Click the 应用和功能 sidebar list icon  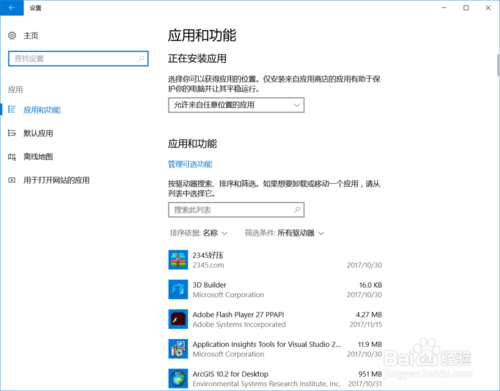[x=12, y=109]
